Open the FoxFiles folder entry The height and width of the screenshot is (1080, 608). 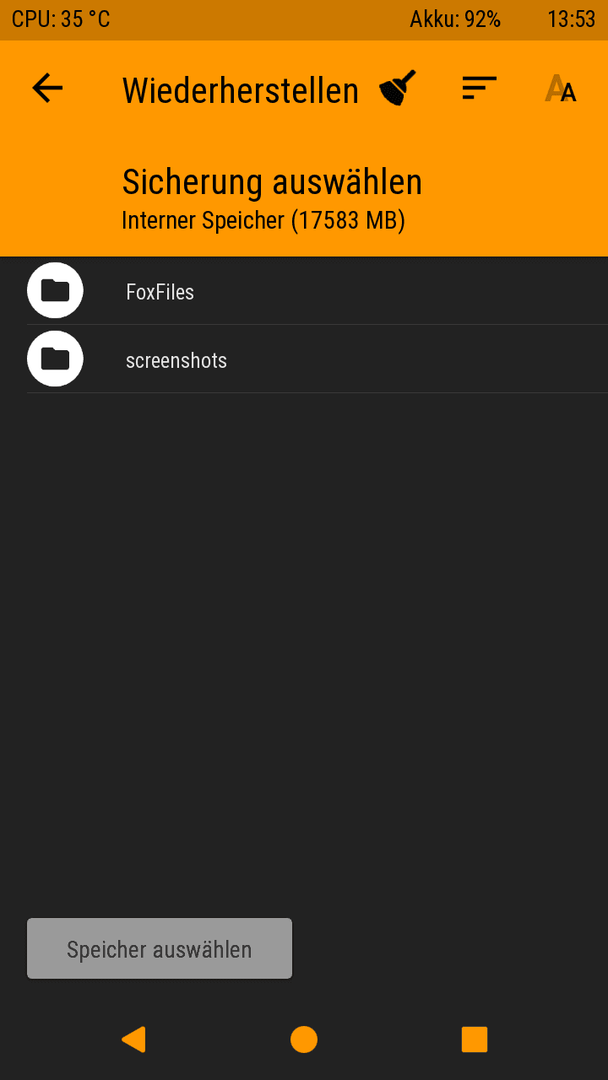[x=317, y=291]
